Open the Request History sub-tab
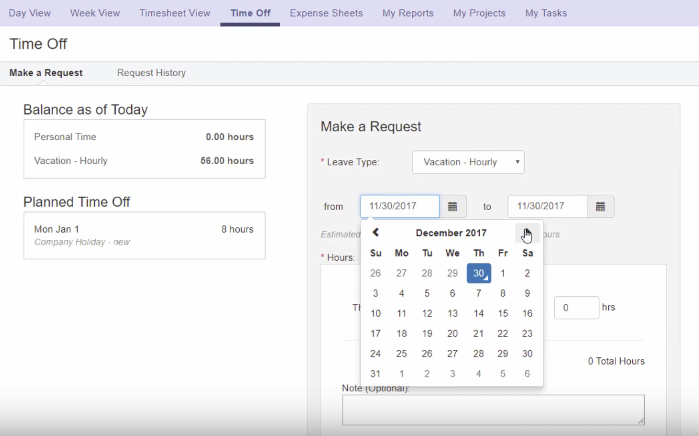 pyautogui.click(x=151, y=73)
